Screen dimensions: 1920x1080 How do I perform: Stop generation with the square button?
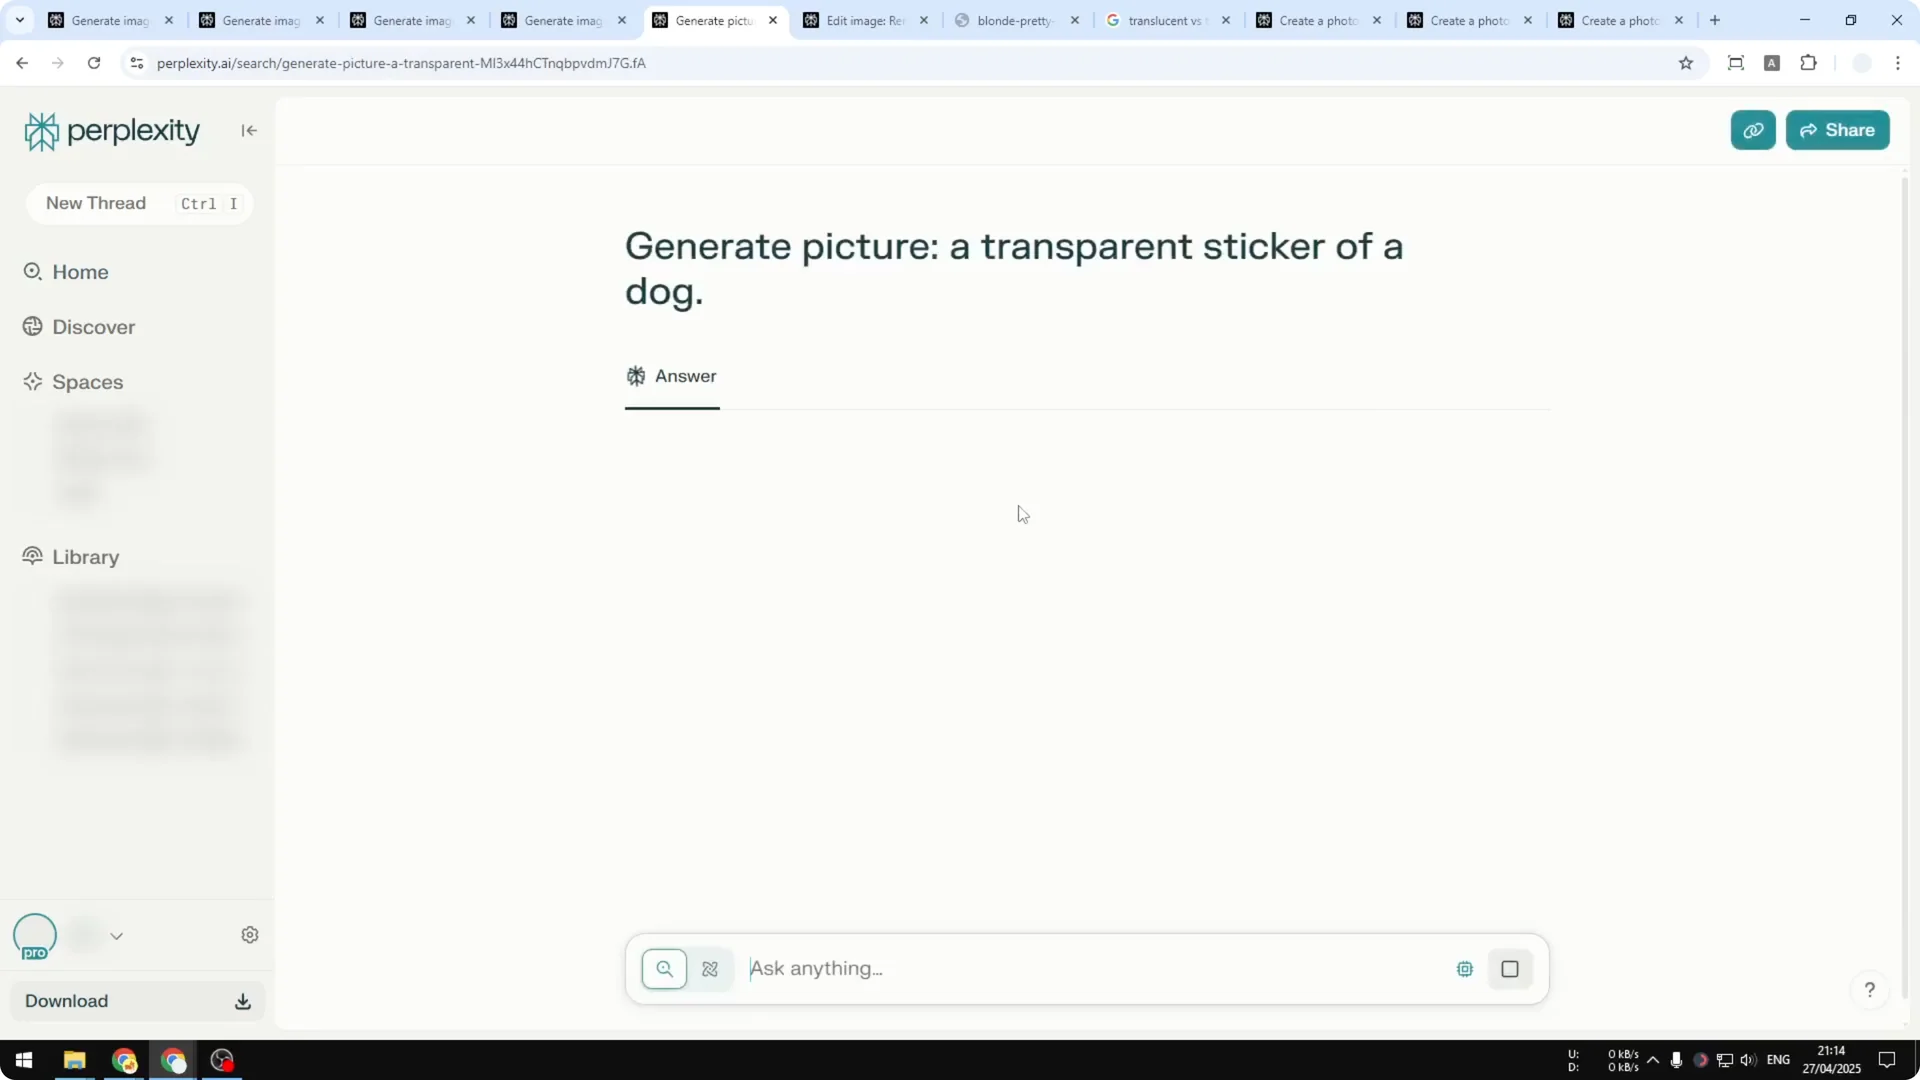[1510, 968]
